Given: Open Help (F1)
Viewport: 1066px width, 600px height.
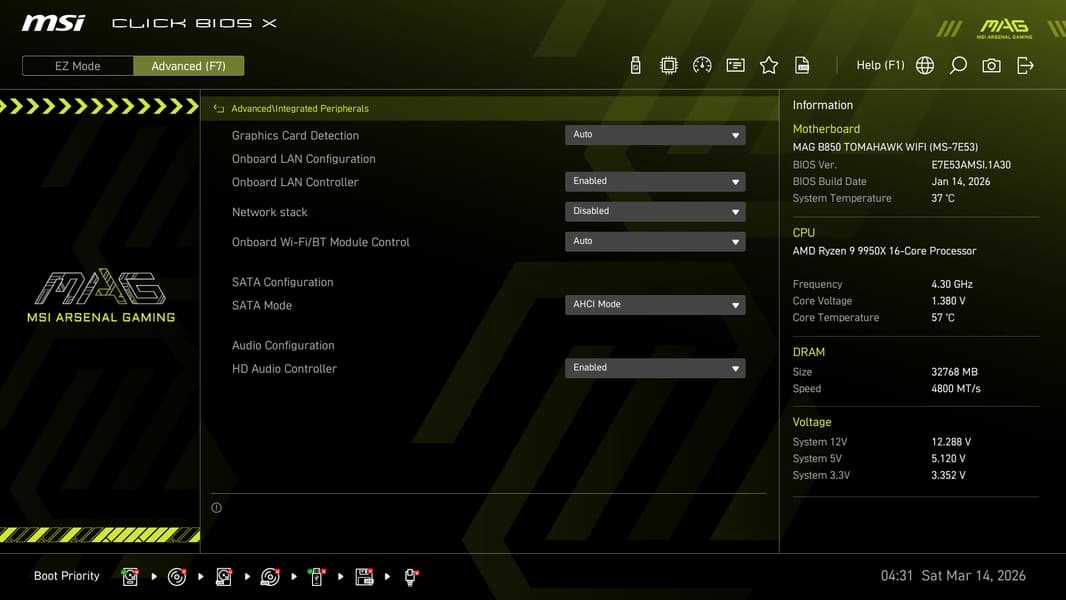Looking at the screenshot, I should (880, 65).
